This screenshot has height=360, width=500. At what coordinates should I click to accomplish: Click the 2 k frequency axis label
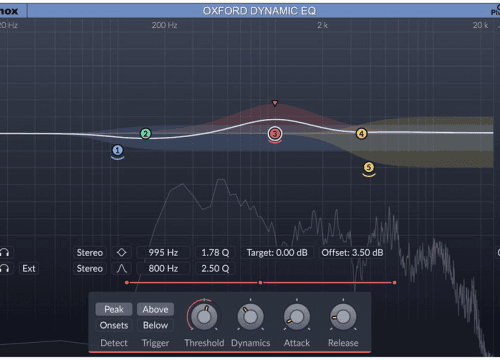322,25
